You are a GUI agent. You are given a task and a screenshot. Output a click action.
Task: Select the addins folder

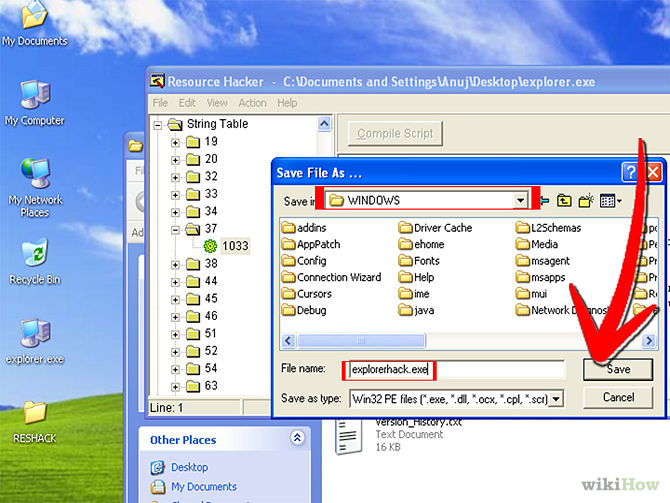click(x=304, y=228)
